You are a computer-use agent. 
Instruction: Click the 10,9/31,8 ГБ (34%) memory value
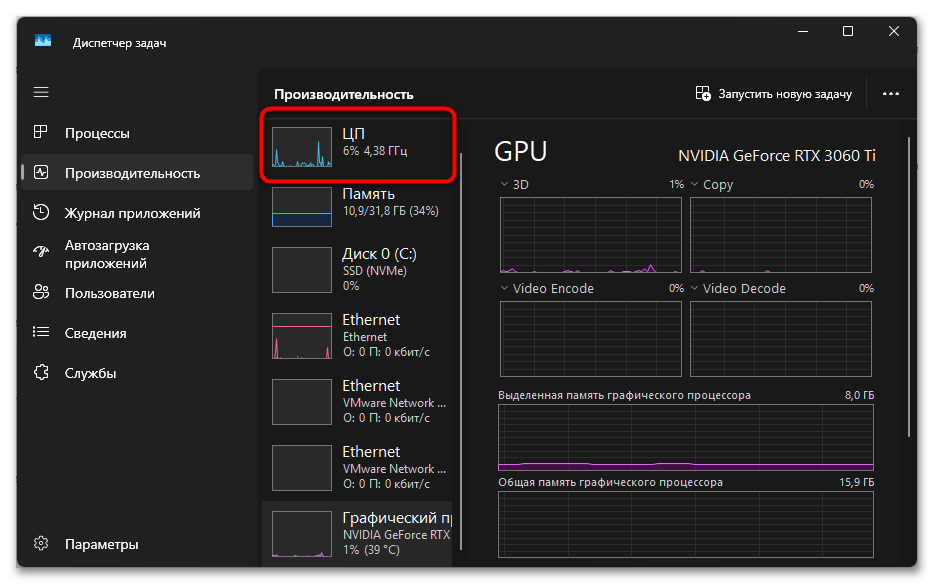coord(391,211)
